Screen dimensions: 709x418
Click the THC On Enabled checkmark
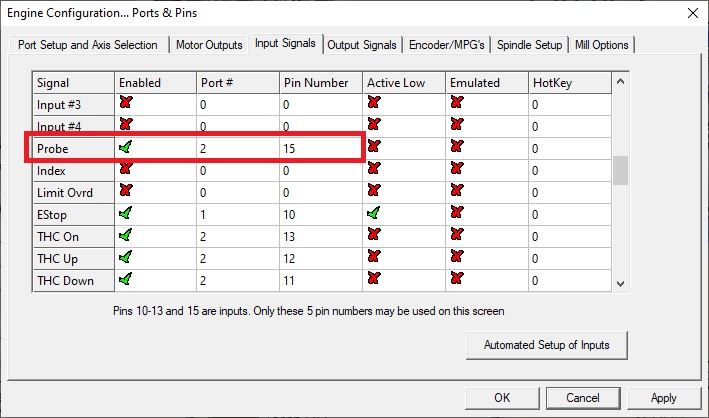125,236
